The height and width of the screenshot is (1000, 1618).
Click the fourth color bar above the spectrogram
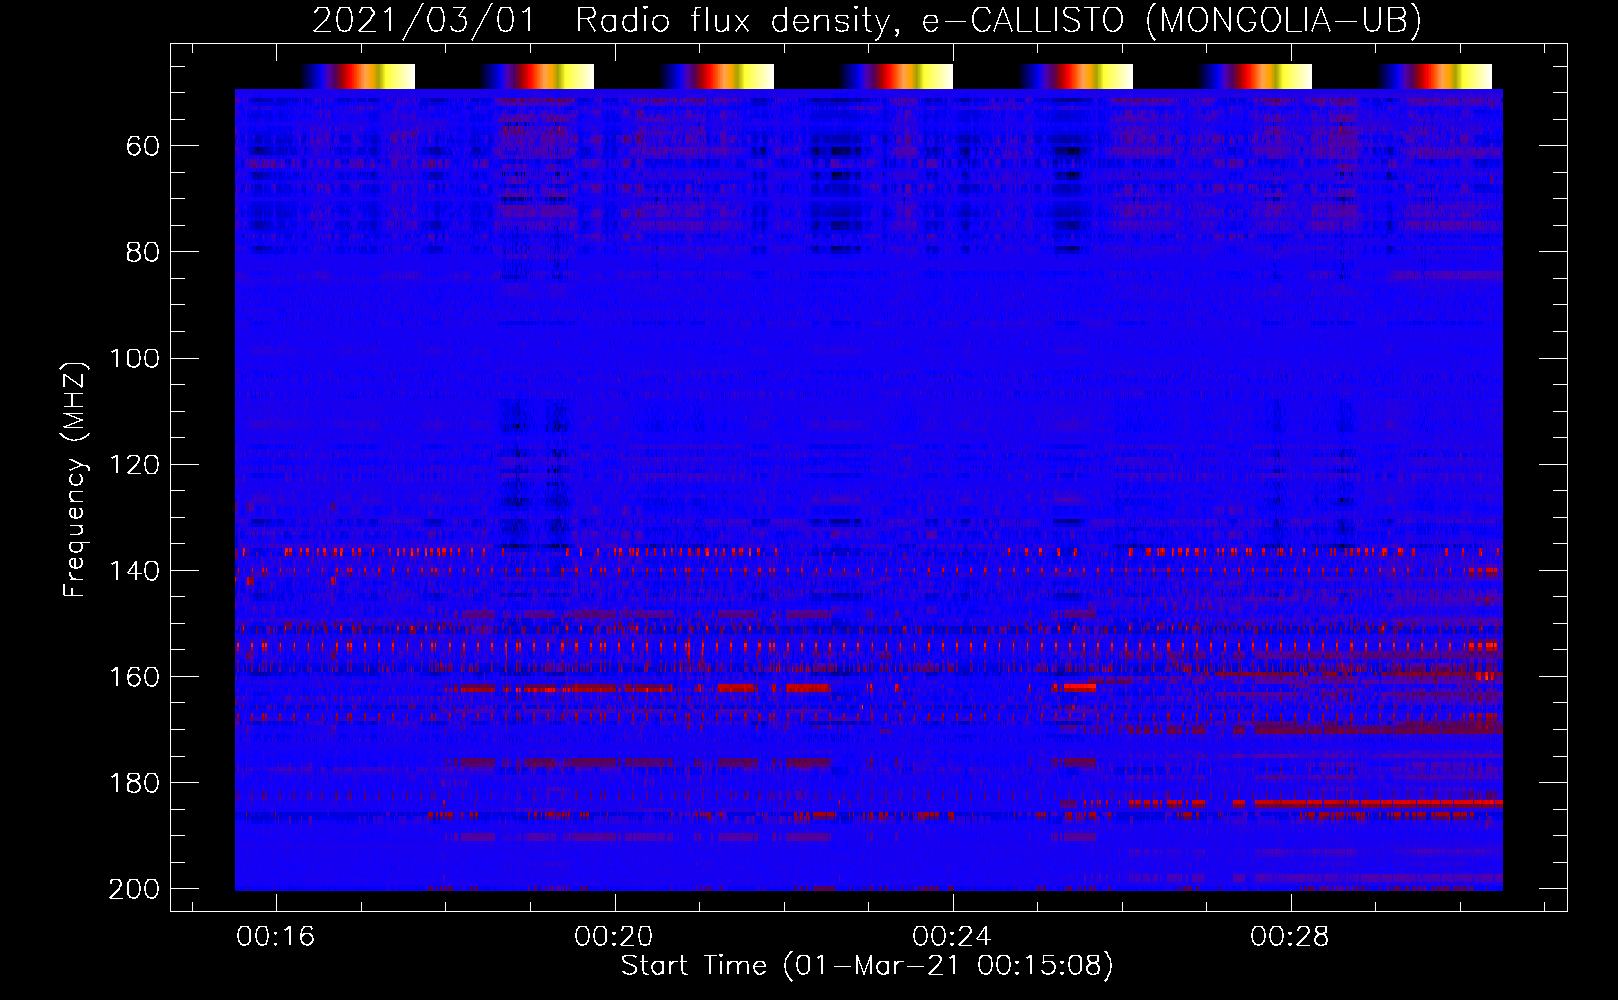click(x=897, y=77)
